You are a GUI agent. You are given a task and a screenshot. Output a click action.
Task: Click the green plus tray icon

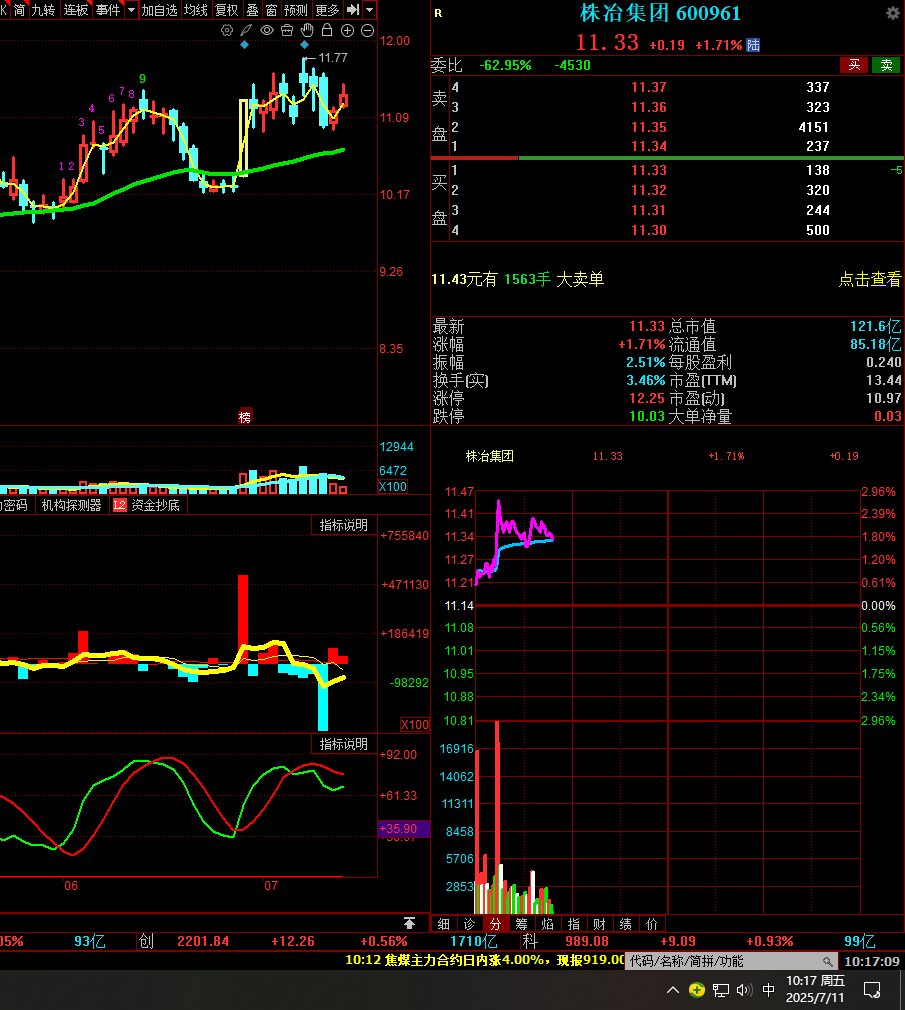(696, 990)
